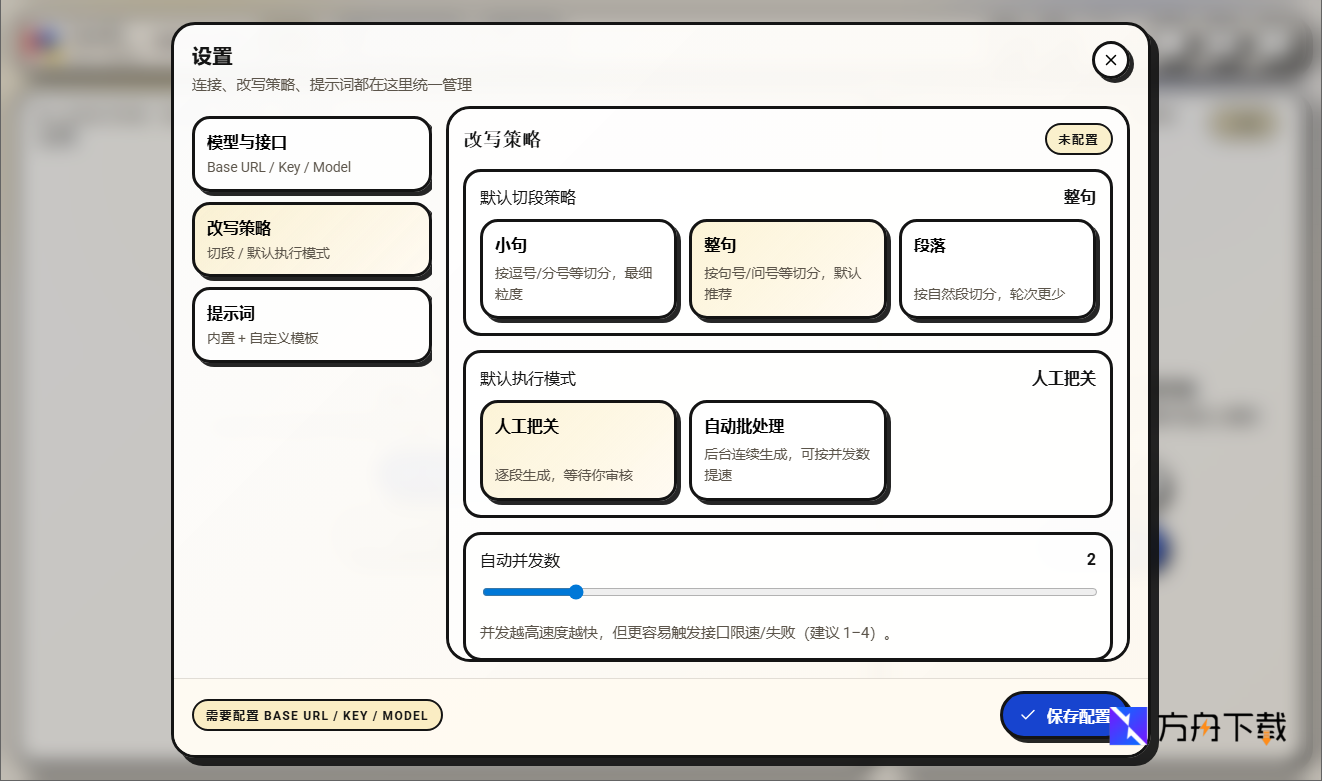This screenshot has height=781, width=1322.
Task: Click the 整句 label above segmentation cards
Action: pos(1080,197)
